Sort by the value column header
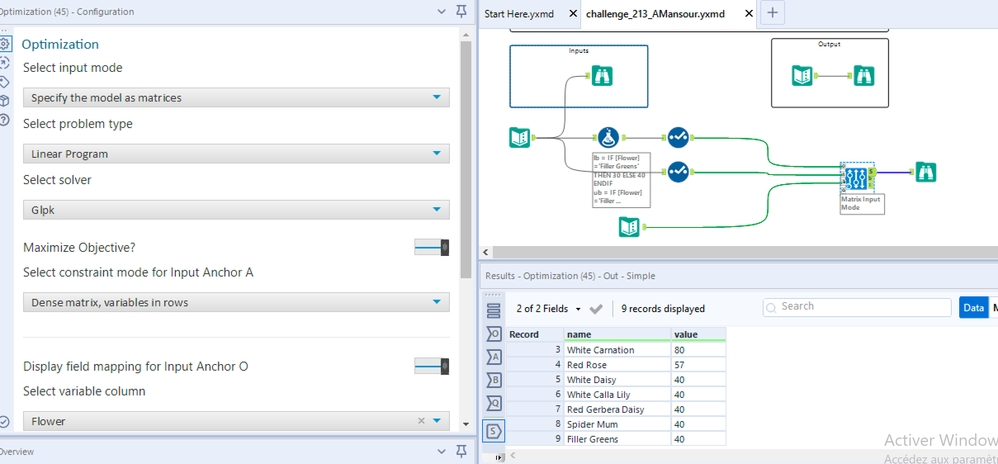 click(x=698, y=335)
